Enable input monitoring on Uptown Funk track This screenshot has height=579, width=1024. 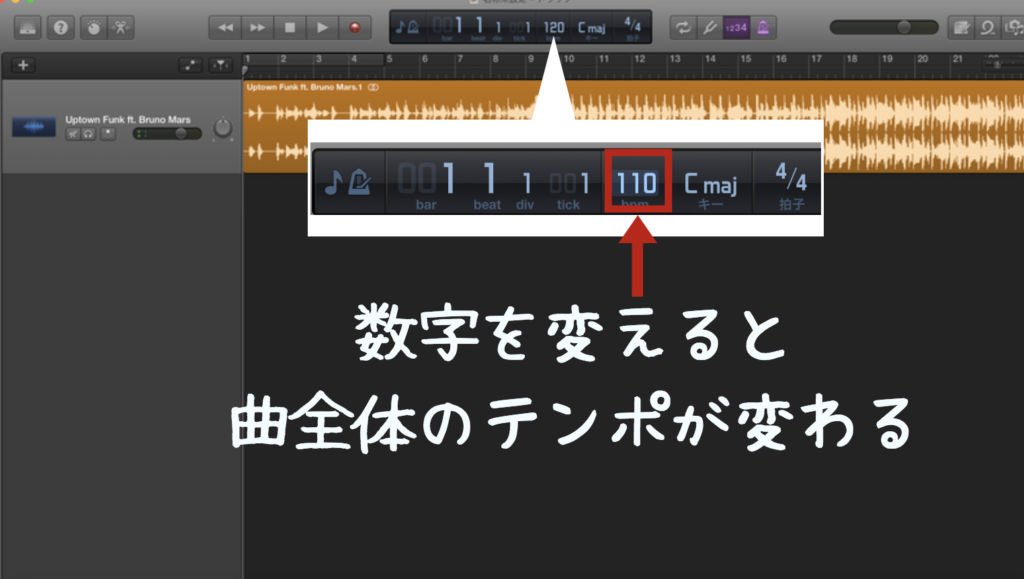click(x=108, y=134)
